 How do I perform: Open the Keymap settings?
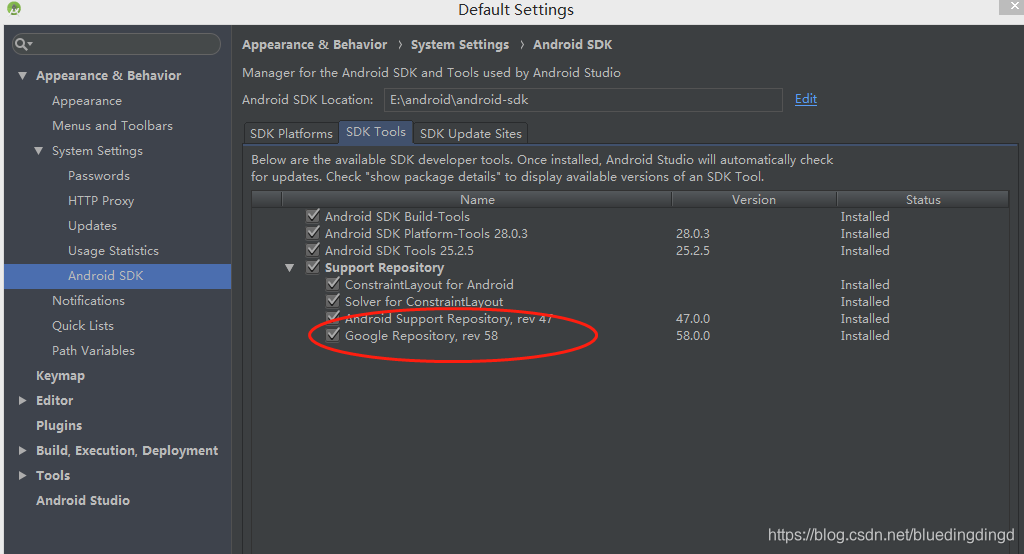pyautogui.click(x=60, y=376)
